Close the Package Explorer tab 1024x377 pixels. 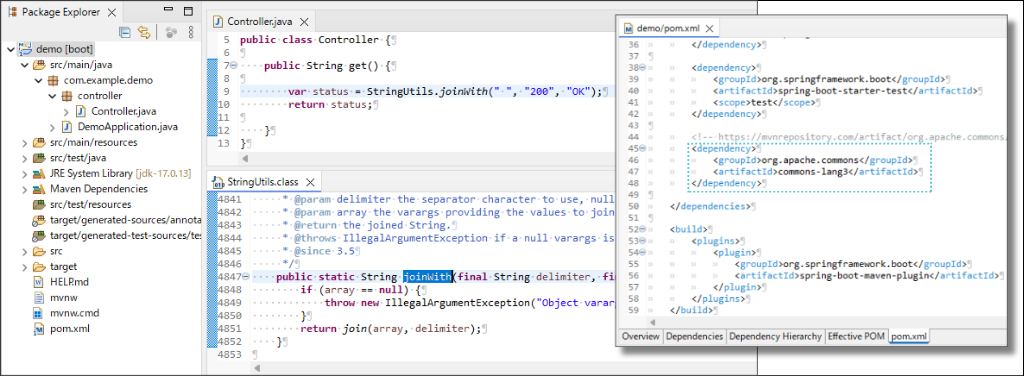click(x=112, y=12)
